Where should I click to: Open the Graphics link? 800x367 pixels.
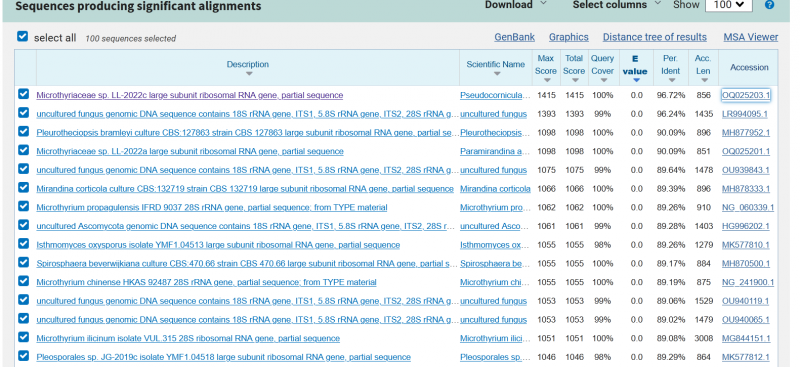568,37
